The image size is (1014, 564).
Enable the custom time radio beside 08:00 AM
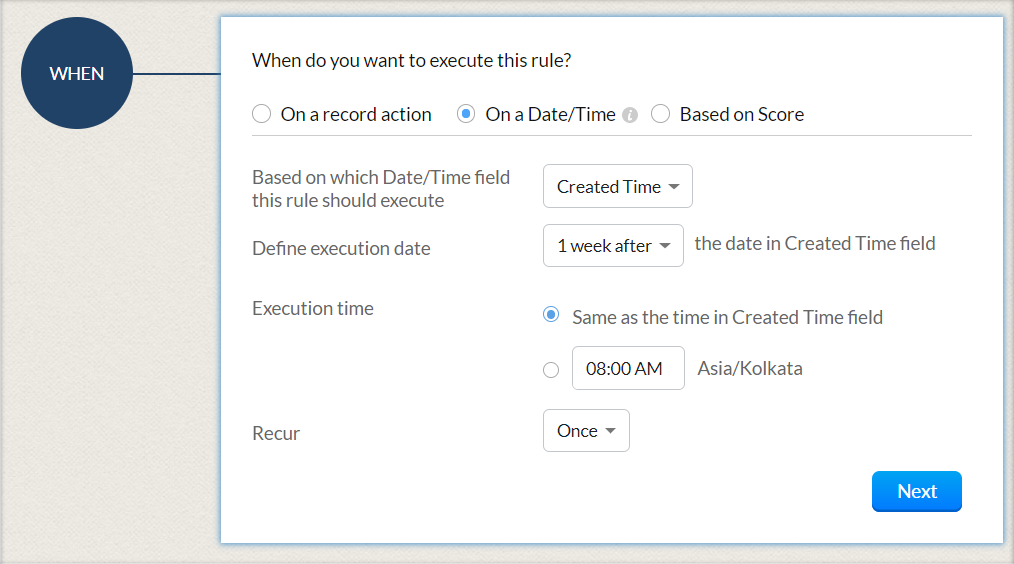pyautogui.click(x=551, y=370)
